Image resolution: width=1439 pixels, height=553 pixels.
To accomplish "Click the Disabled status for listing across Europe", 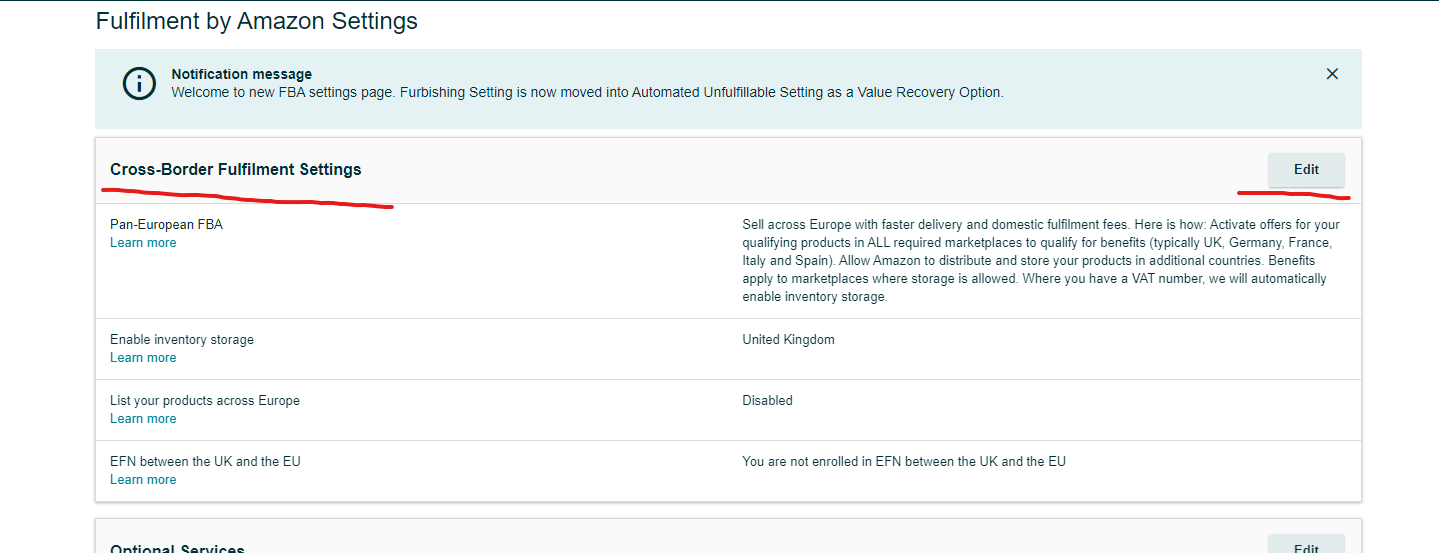I will click(767, 401).
